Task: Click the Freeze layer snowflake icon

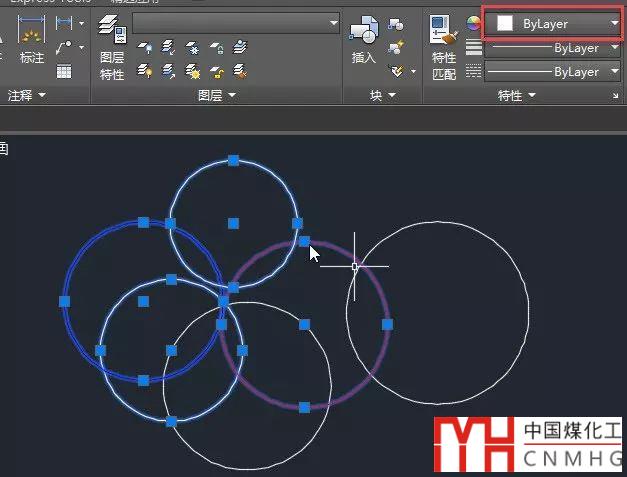Action: click(191, 47)
